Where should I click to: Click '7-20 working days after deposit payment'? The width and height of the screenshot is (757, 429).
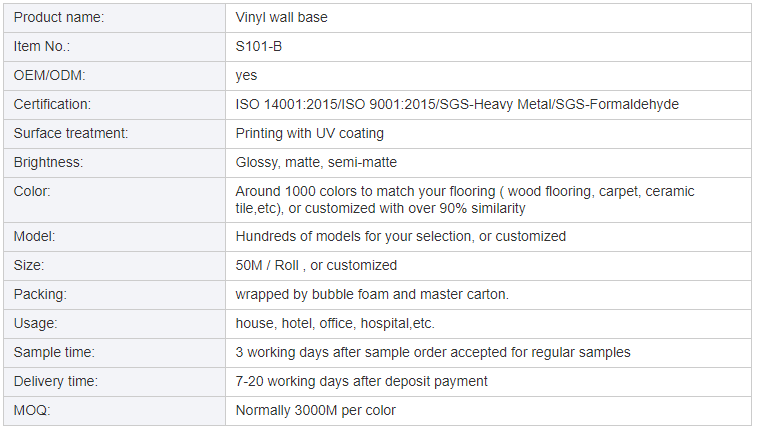361,382
